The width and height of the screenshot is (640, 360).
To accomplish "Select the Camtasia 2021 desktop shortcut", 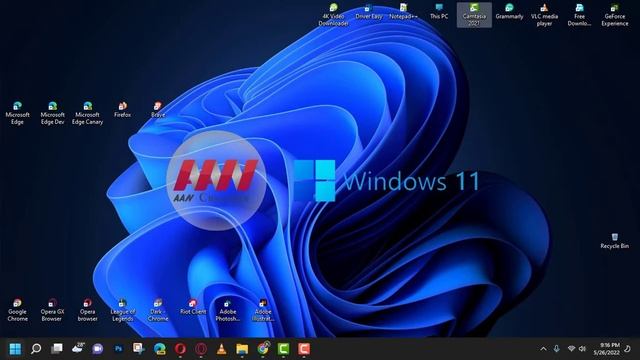I will point(474,15).
